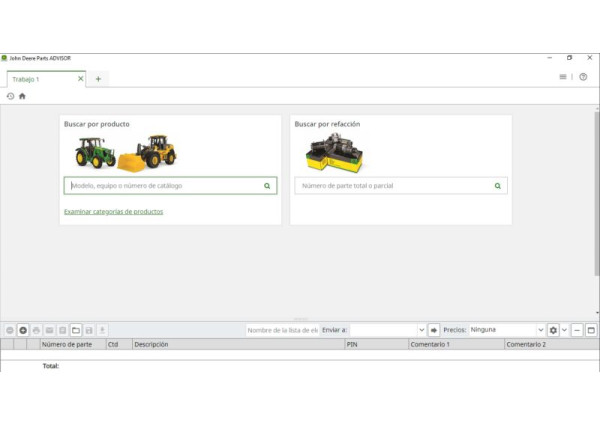Open the settings gear in parts list toolbar

pyautogui.click(x=553, y=330)
